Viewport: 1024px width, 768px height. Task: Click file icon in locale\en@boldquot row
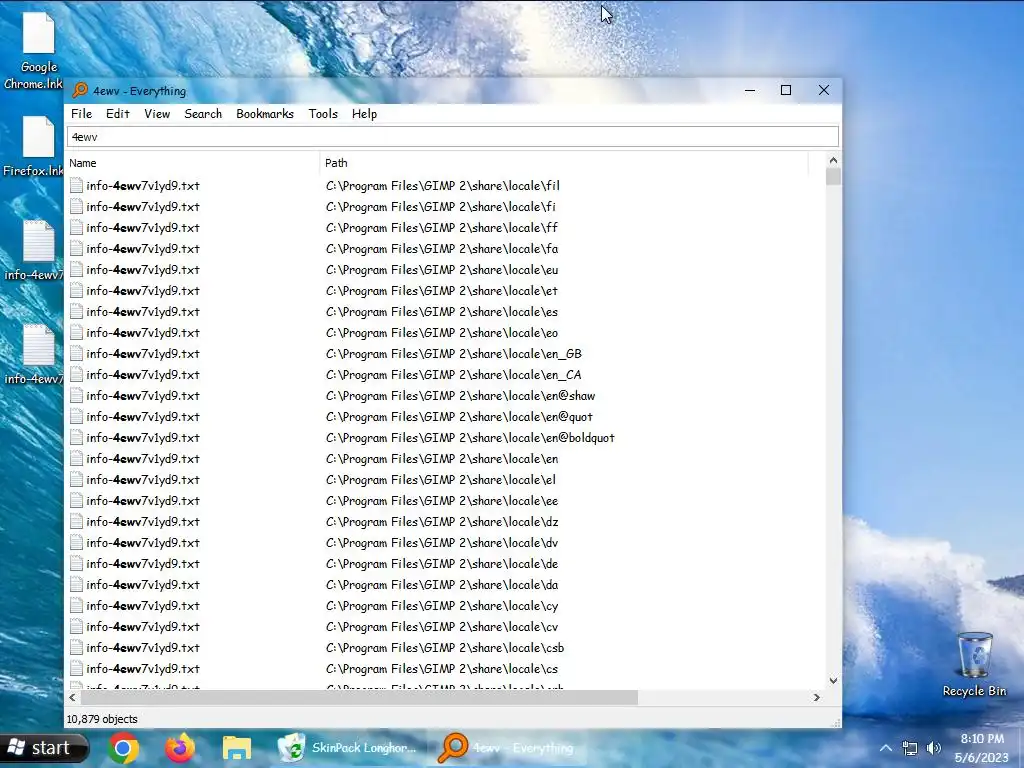[76, 438]
